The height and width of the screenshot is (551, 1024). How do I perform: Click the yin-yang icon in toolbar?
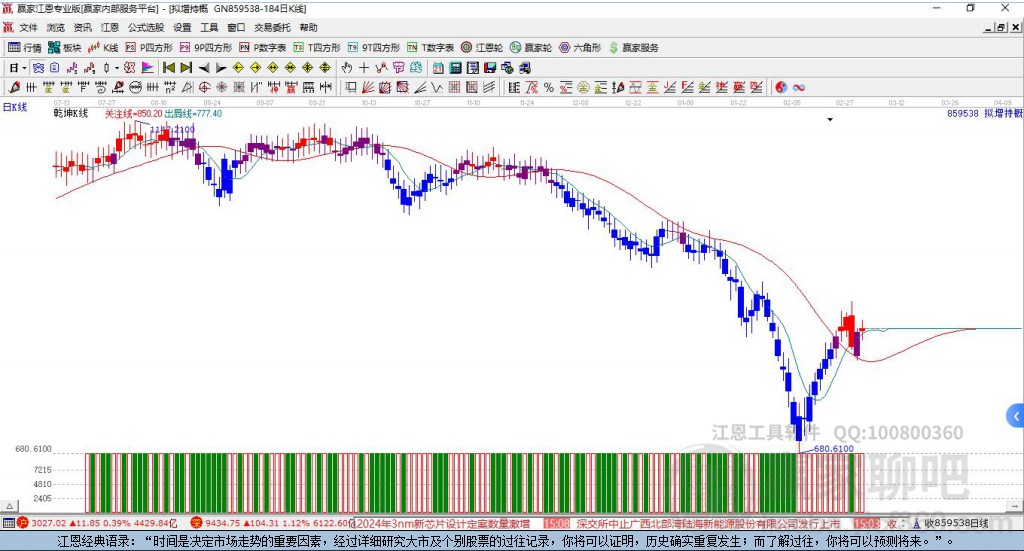[781, 87]
